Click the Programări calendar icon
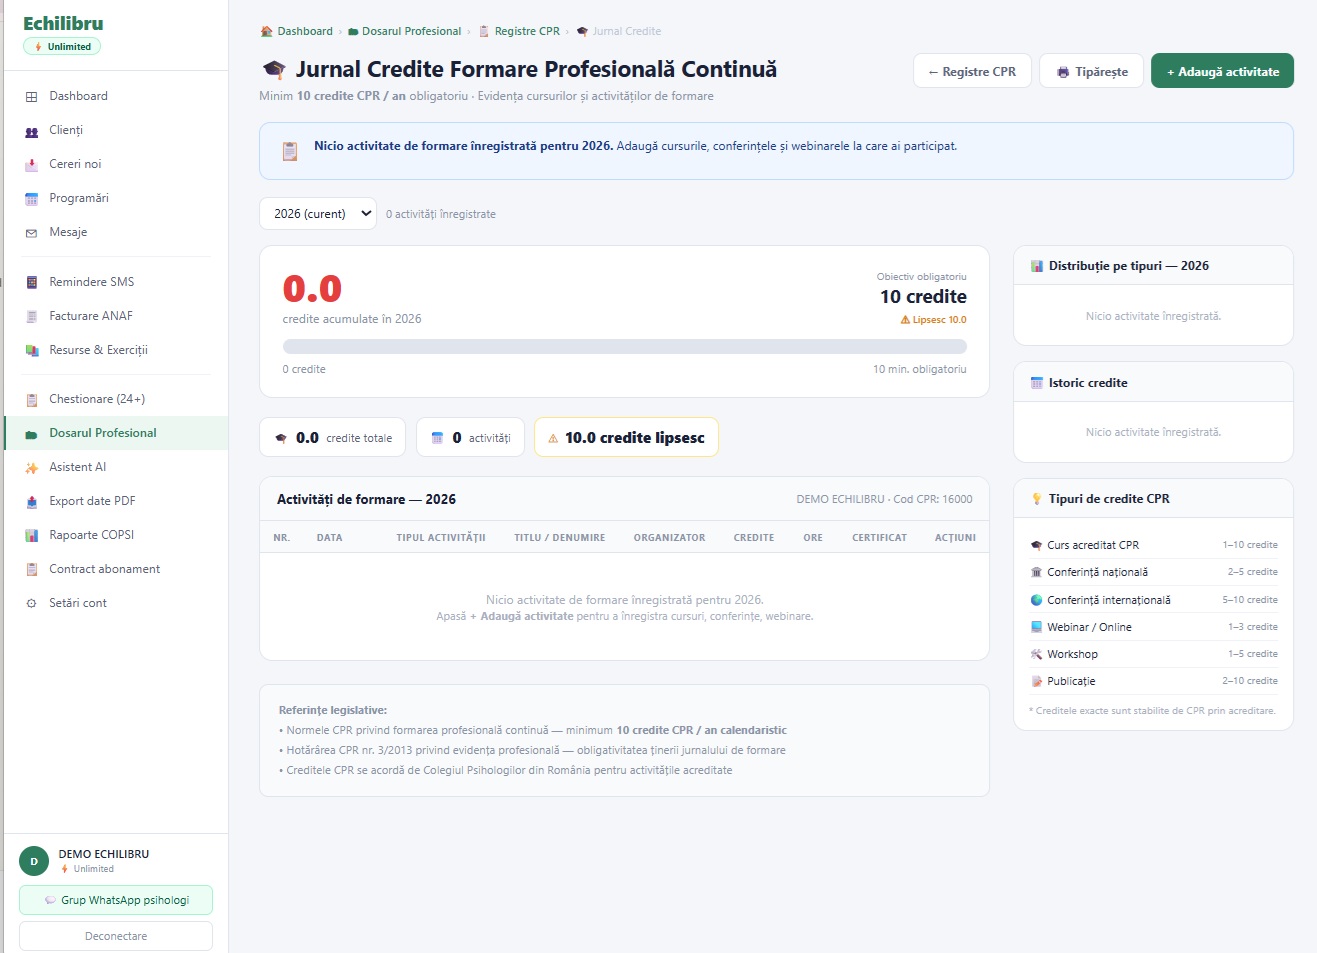 (31, 199)
